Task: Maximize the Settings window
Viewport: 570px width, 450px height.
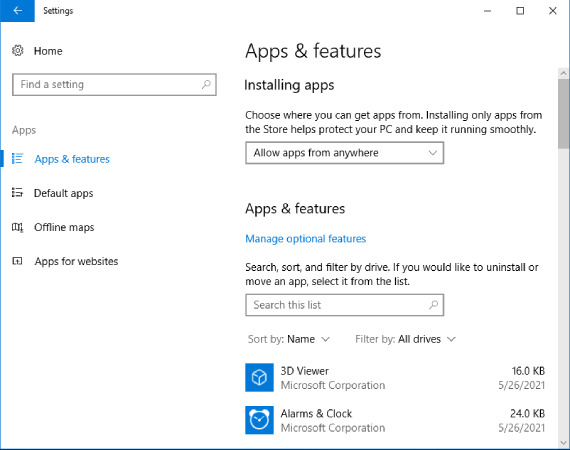Action: pyautogui.click(x=520, y=11)
